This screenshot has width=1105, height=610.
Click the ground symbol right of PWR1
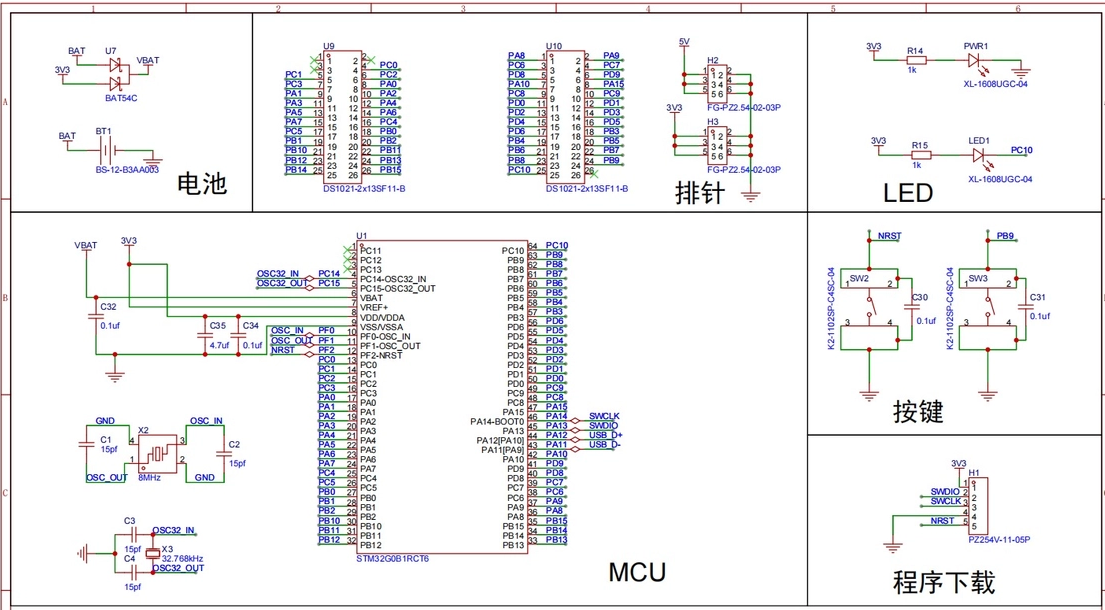[1020, 72]
